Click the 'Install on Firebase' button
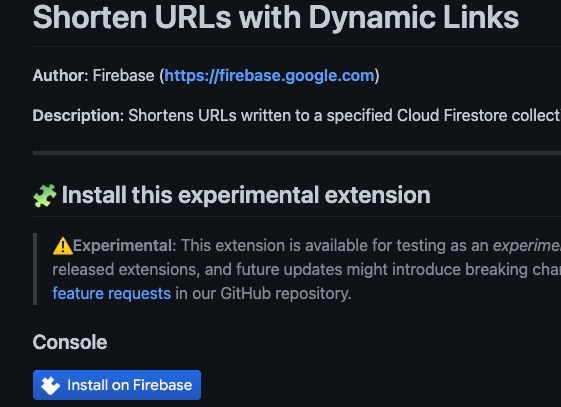This screenshot has height=407, width=561. (117, 385)
